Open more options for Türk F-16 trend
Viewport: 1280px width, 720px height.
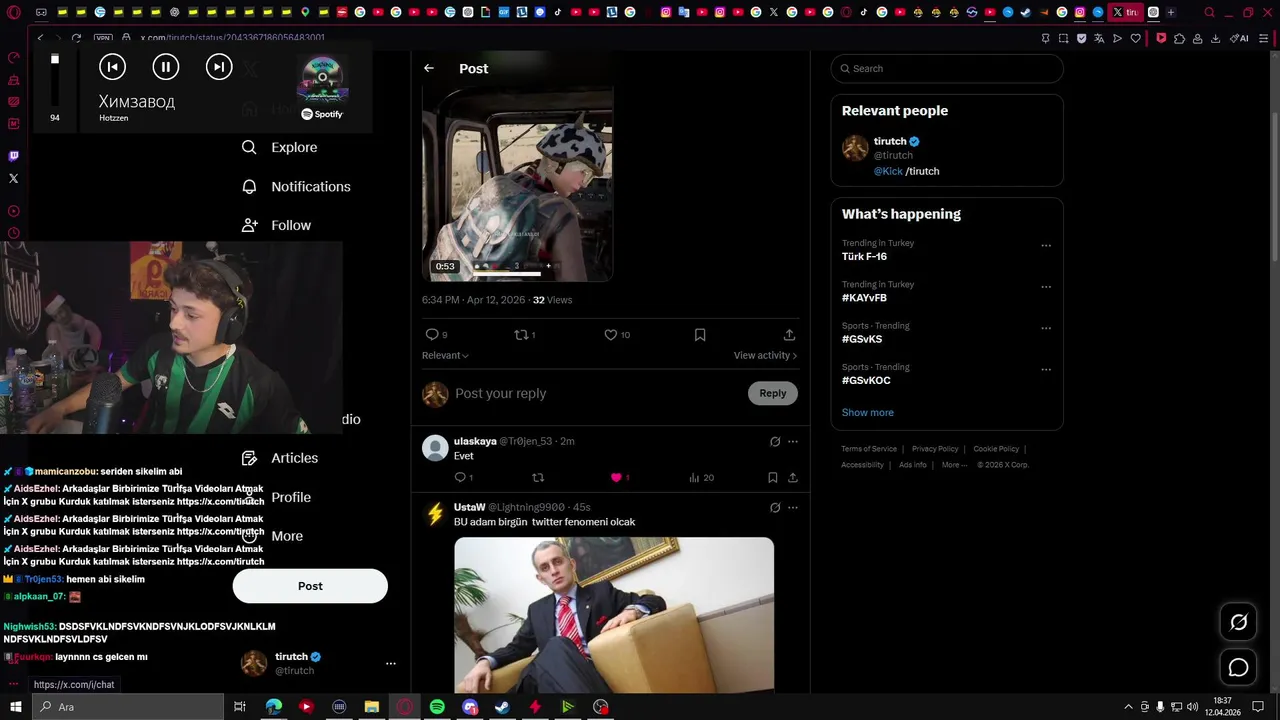click(x=1046, y=245)
